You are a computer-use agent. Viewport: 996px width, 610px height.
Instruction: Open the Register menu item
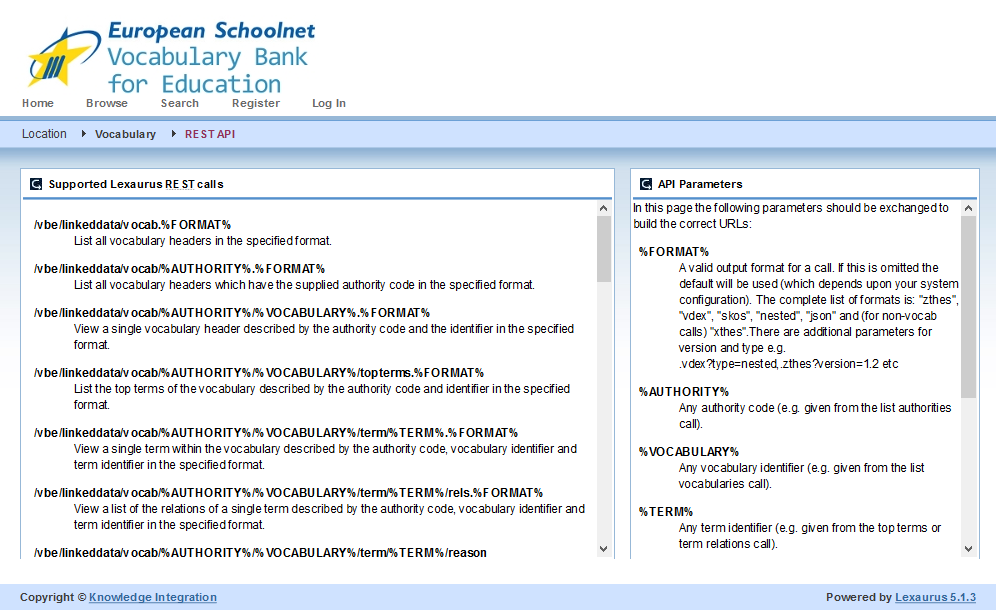coord(256,103)
